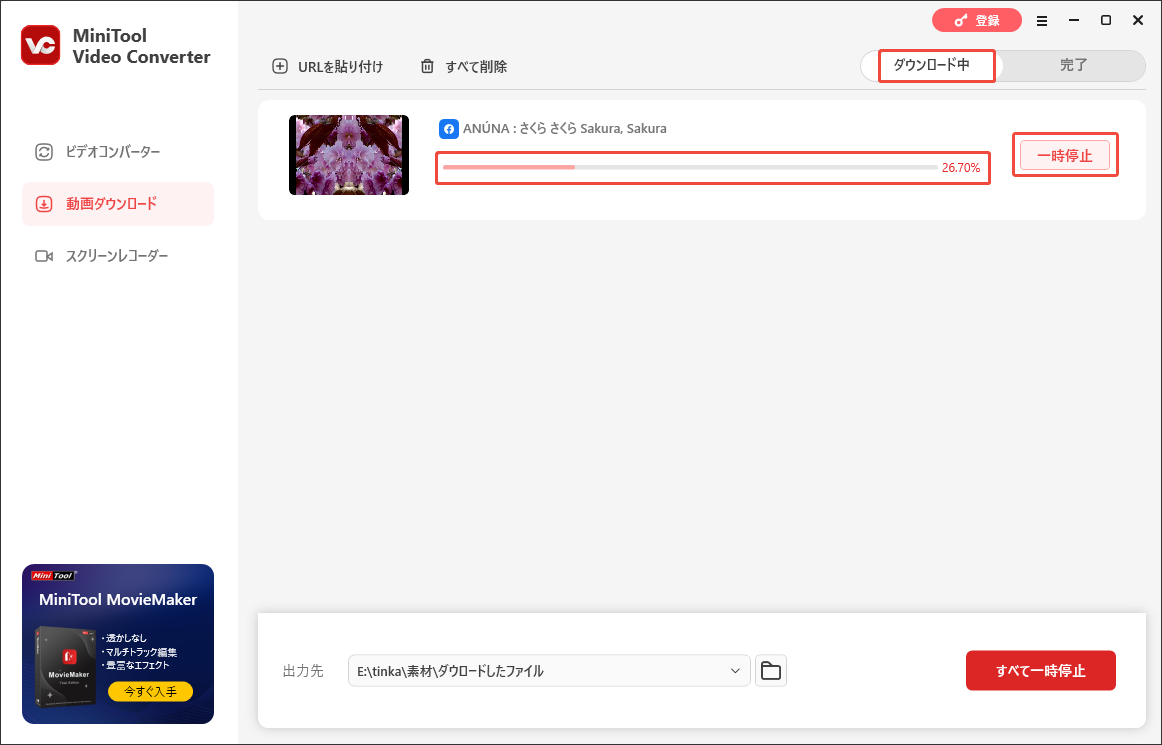1162x745 pixels.
Task: Click the 出力先 label
Action: click(303, 671)
